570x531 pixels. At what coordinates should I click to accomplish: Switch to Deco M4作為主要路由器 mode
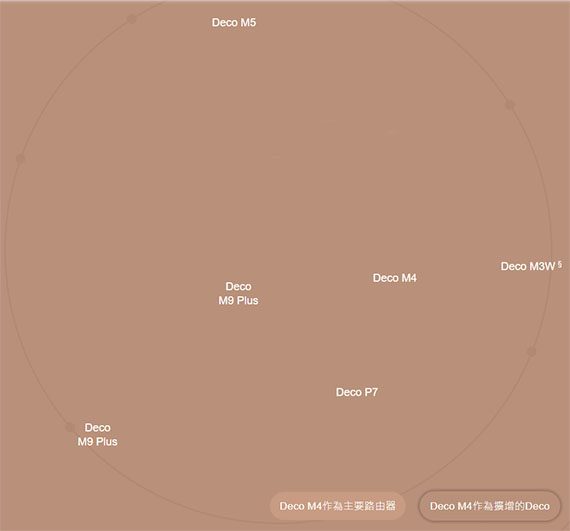click(x=337, y=506)
